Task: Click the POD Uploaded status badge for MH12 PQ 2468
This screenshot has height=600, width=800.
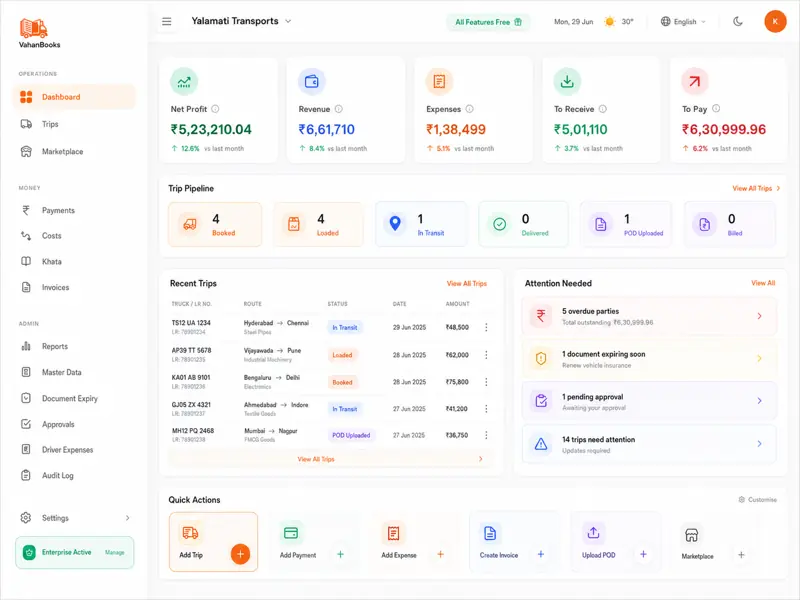Action: tap(351, 435)
